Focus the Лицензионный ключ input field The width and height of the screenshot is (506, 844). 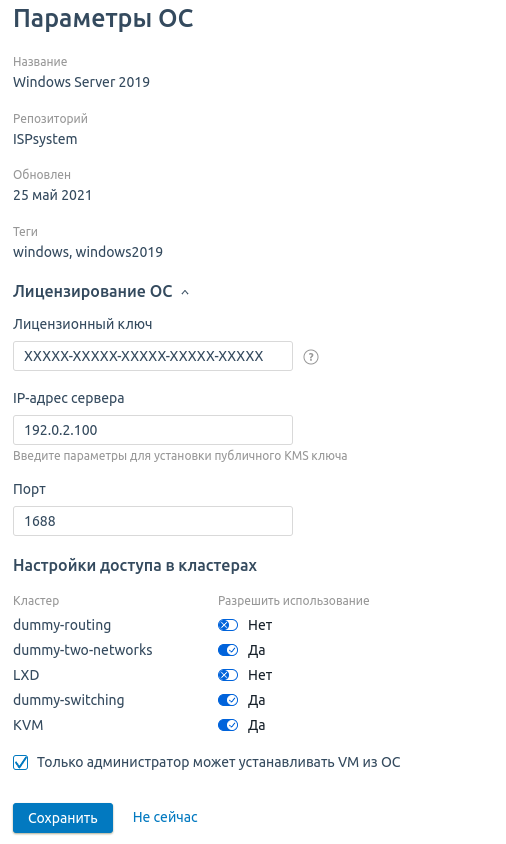pyautogui.click(x=153, y=356)
